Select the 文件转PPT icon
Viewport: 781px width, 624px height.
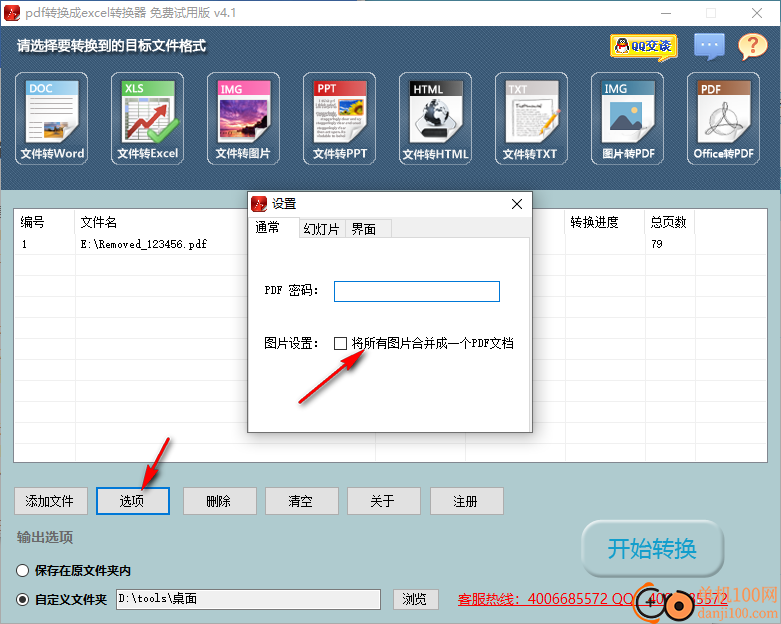(x=339, y=119)
